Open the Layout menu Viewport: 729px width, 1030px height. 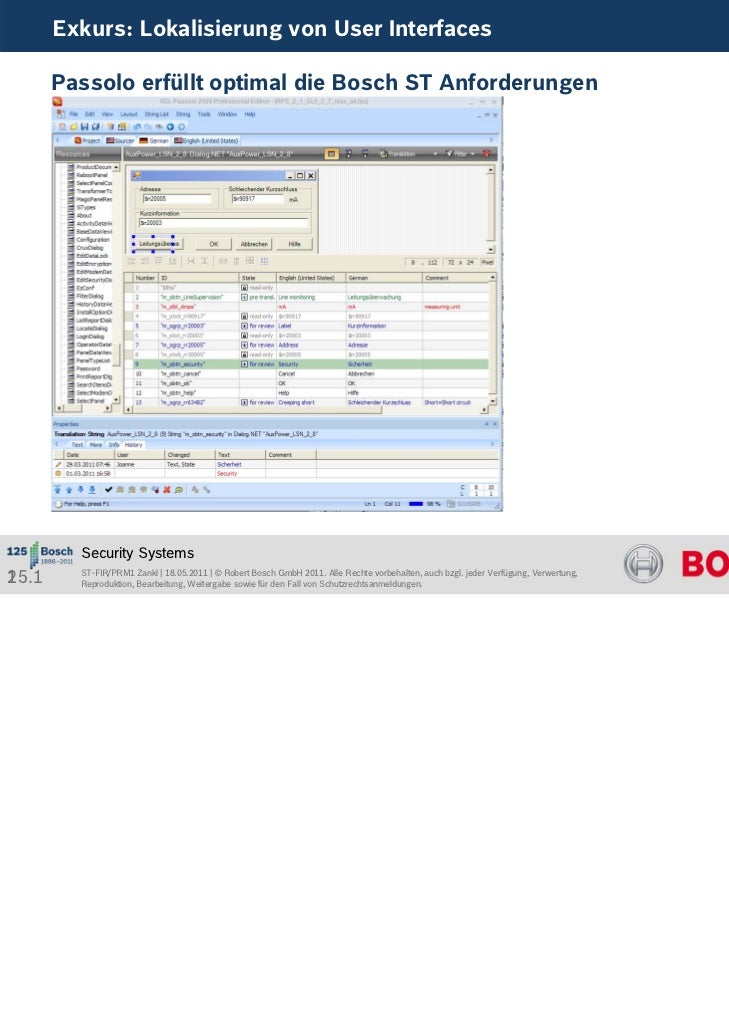129,114
